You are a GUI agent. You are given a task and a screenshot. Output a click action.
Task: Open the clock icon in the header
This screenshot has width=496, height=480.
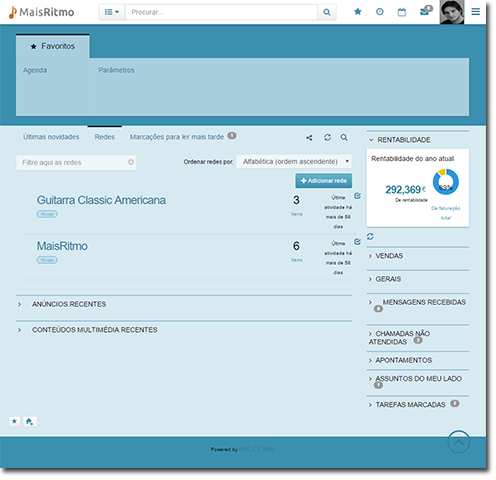[380, 12]
